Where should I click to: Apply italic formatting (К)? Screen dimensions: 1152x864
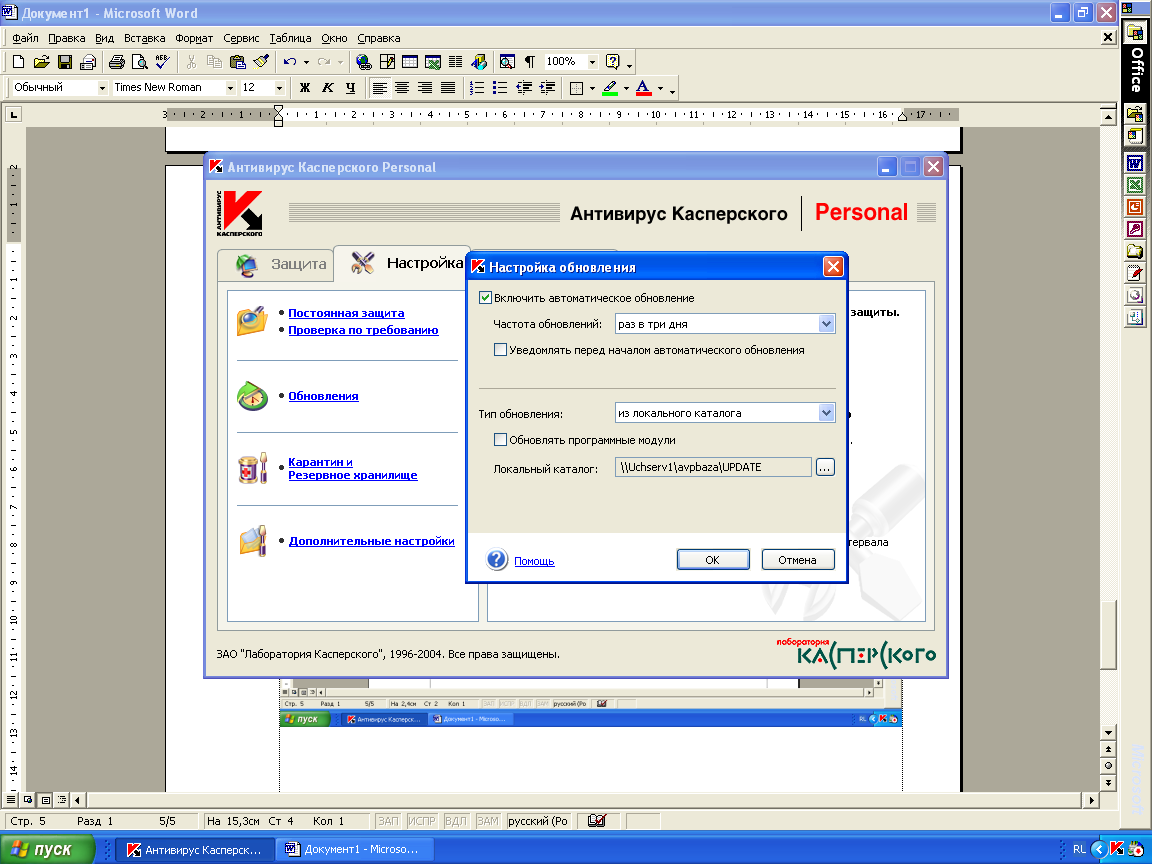click(328, 87)
